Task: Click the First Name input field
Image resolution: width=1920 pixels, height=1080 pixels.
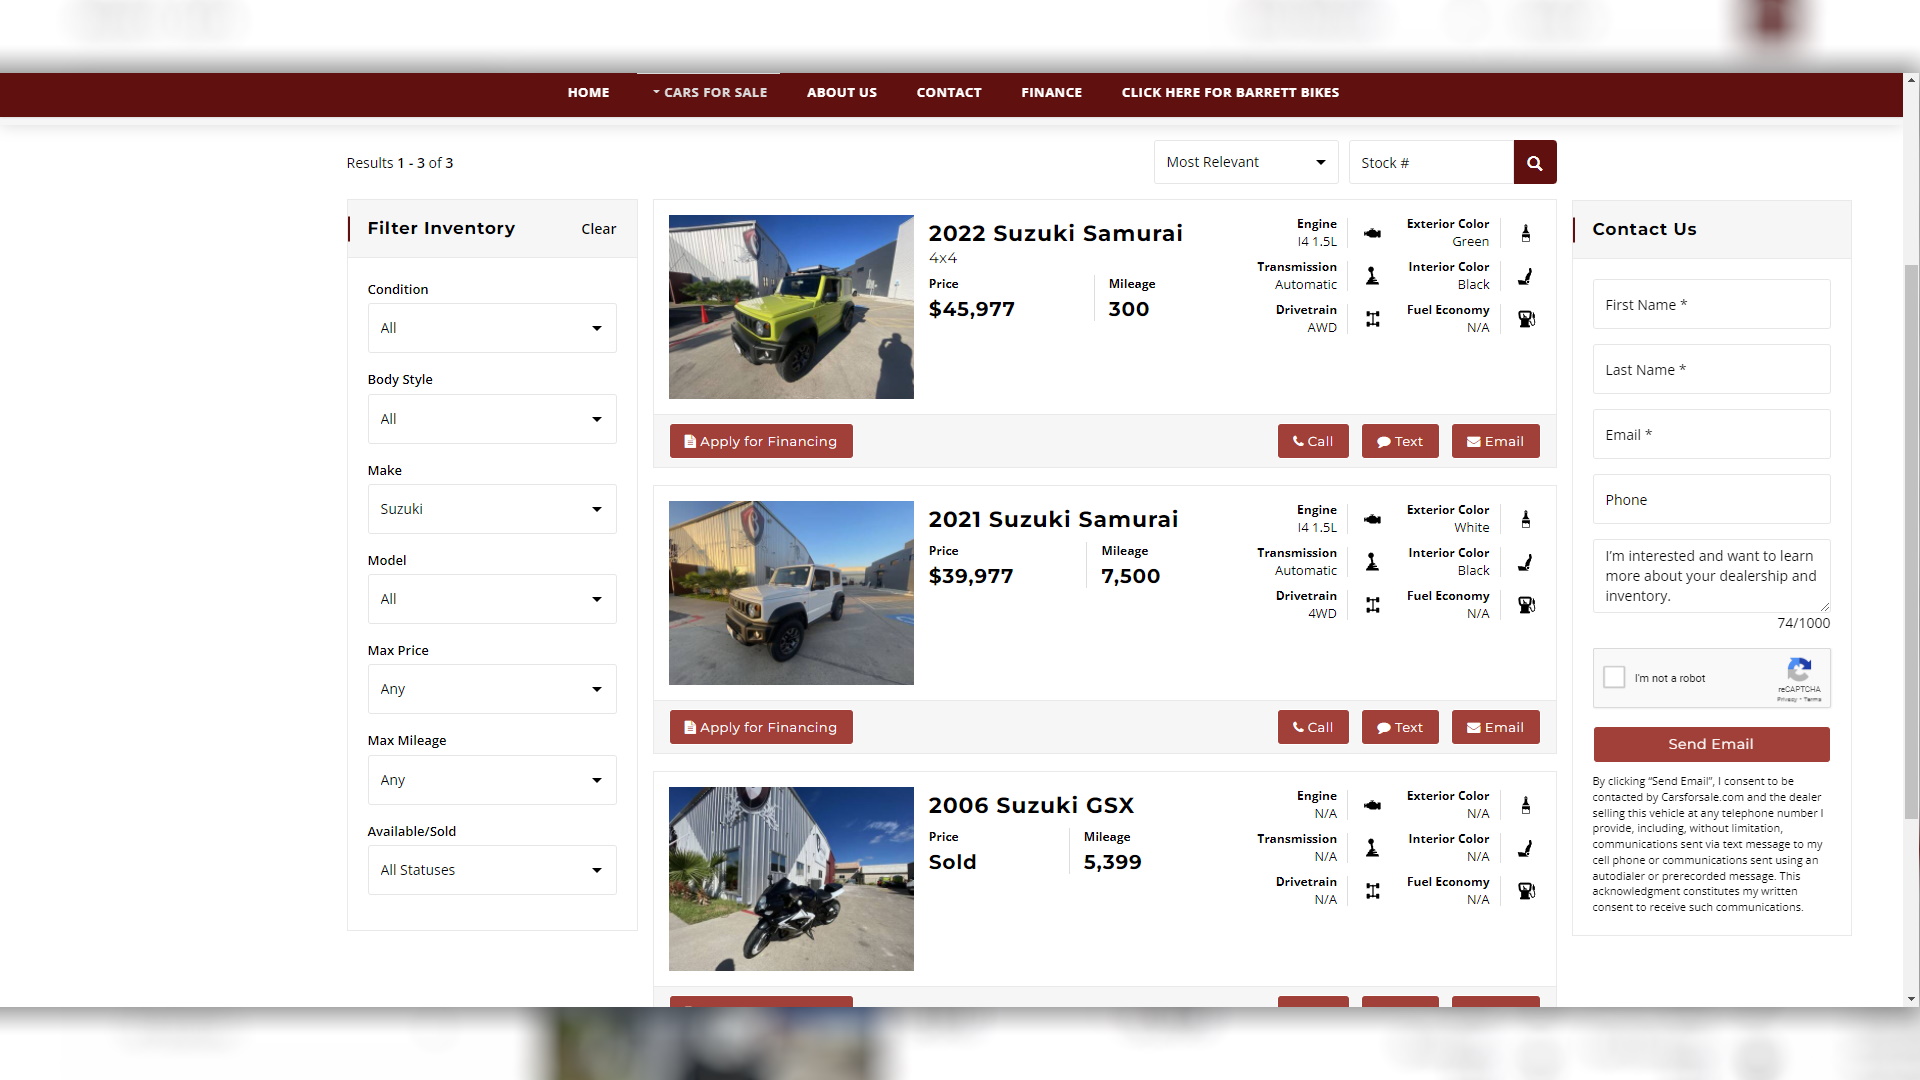Action: (1710, 305)
